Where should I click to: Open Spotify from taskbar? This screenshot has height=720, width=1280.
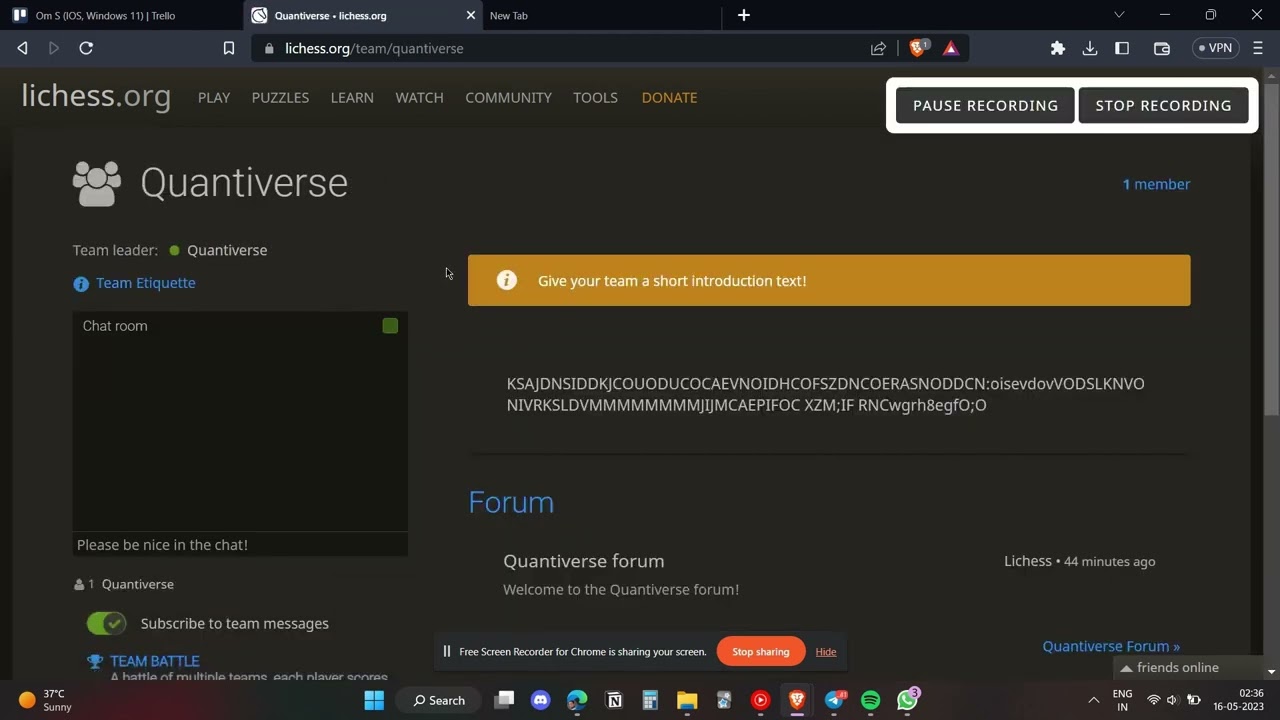click(870, 700)
